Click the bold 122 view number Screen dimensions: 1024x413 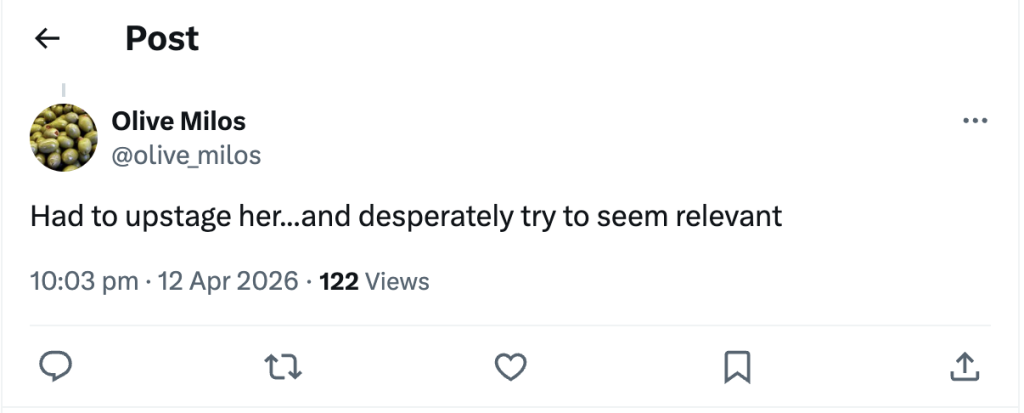(x=339, y=281)
